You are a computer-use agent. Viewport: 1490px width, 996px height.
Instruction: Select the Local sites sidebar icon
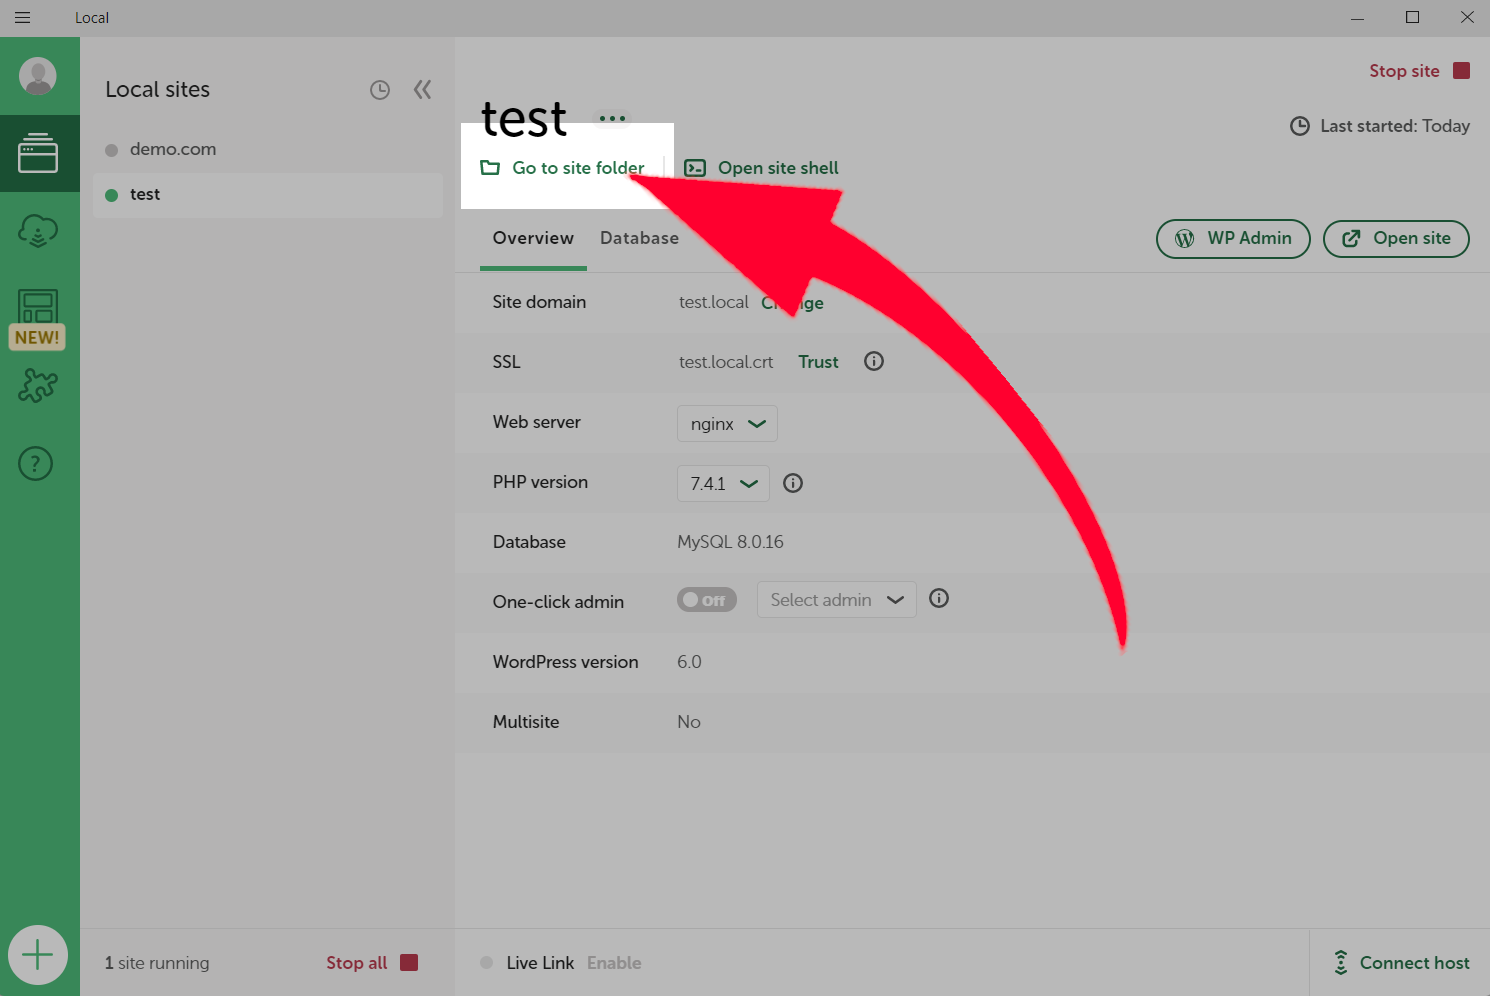[x=38, y=153]
